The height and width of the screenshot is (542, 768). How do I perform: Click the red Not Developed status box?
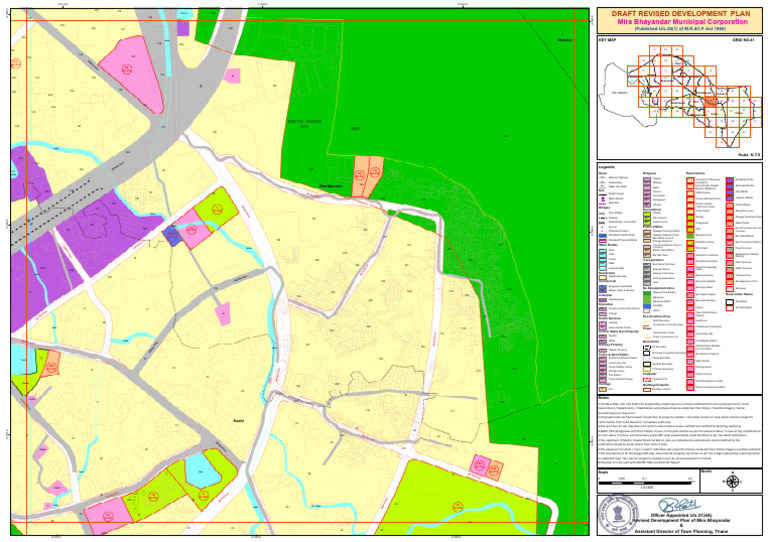pos(729,308)
